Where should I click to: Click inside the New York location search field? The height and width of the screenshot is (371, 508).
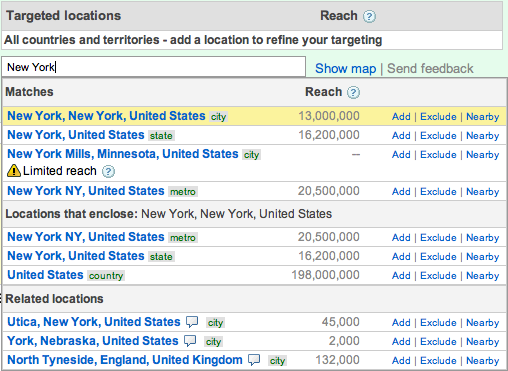point(154,67)
